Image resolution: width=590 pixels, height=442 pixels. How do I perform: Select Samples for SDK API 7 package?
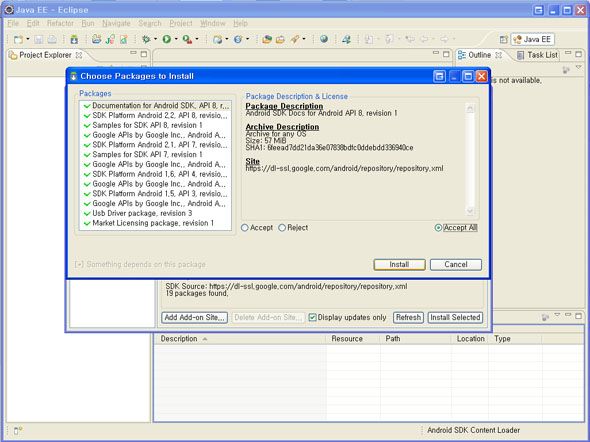(x=155, y=155)
